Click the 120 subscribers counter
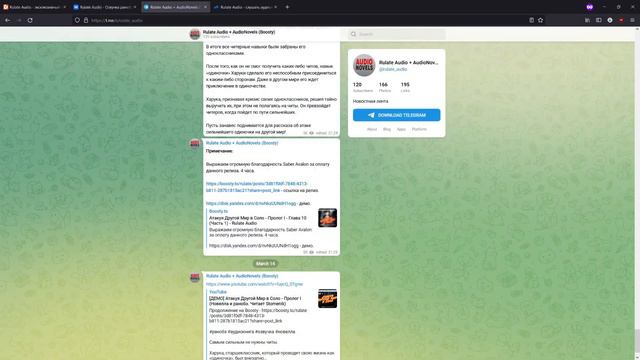The height and width of the screenshot is (360, 640). tap(362, 87)
